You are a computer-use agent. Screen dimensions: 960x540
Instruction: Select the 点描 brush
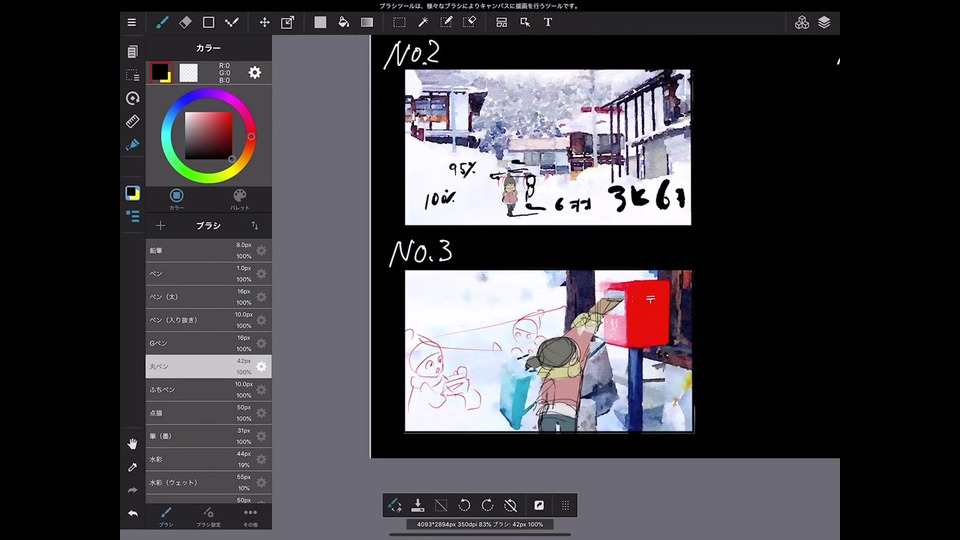(x=209, y=413)
